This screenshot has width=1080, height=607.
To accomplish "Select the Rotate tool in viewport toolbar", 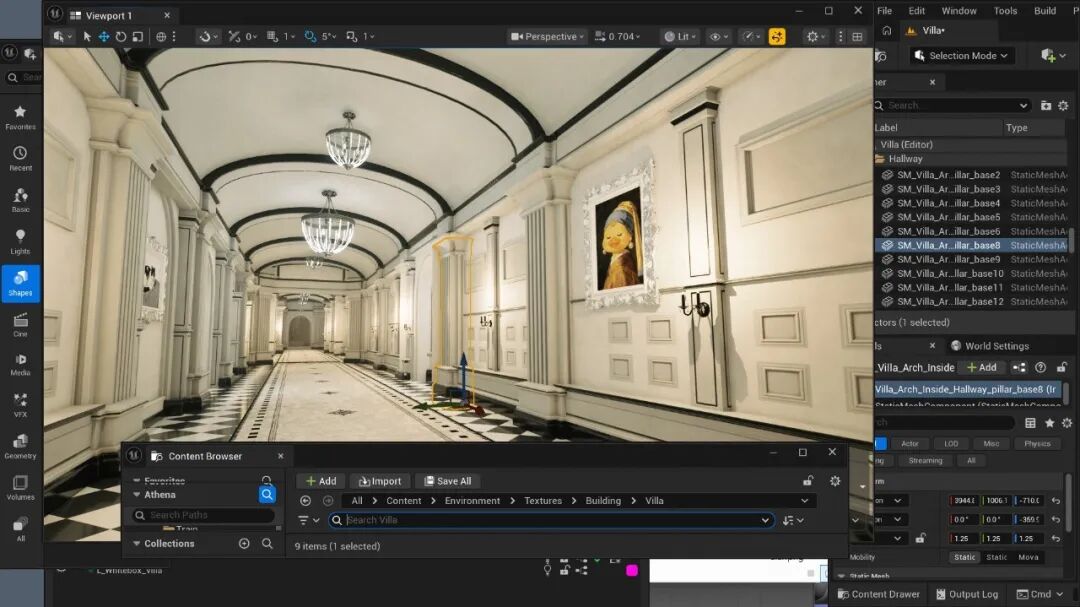I will tap(120, 37).
